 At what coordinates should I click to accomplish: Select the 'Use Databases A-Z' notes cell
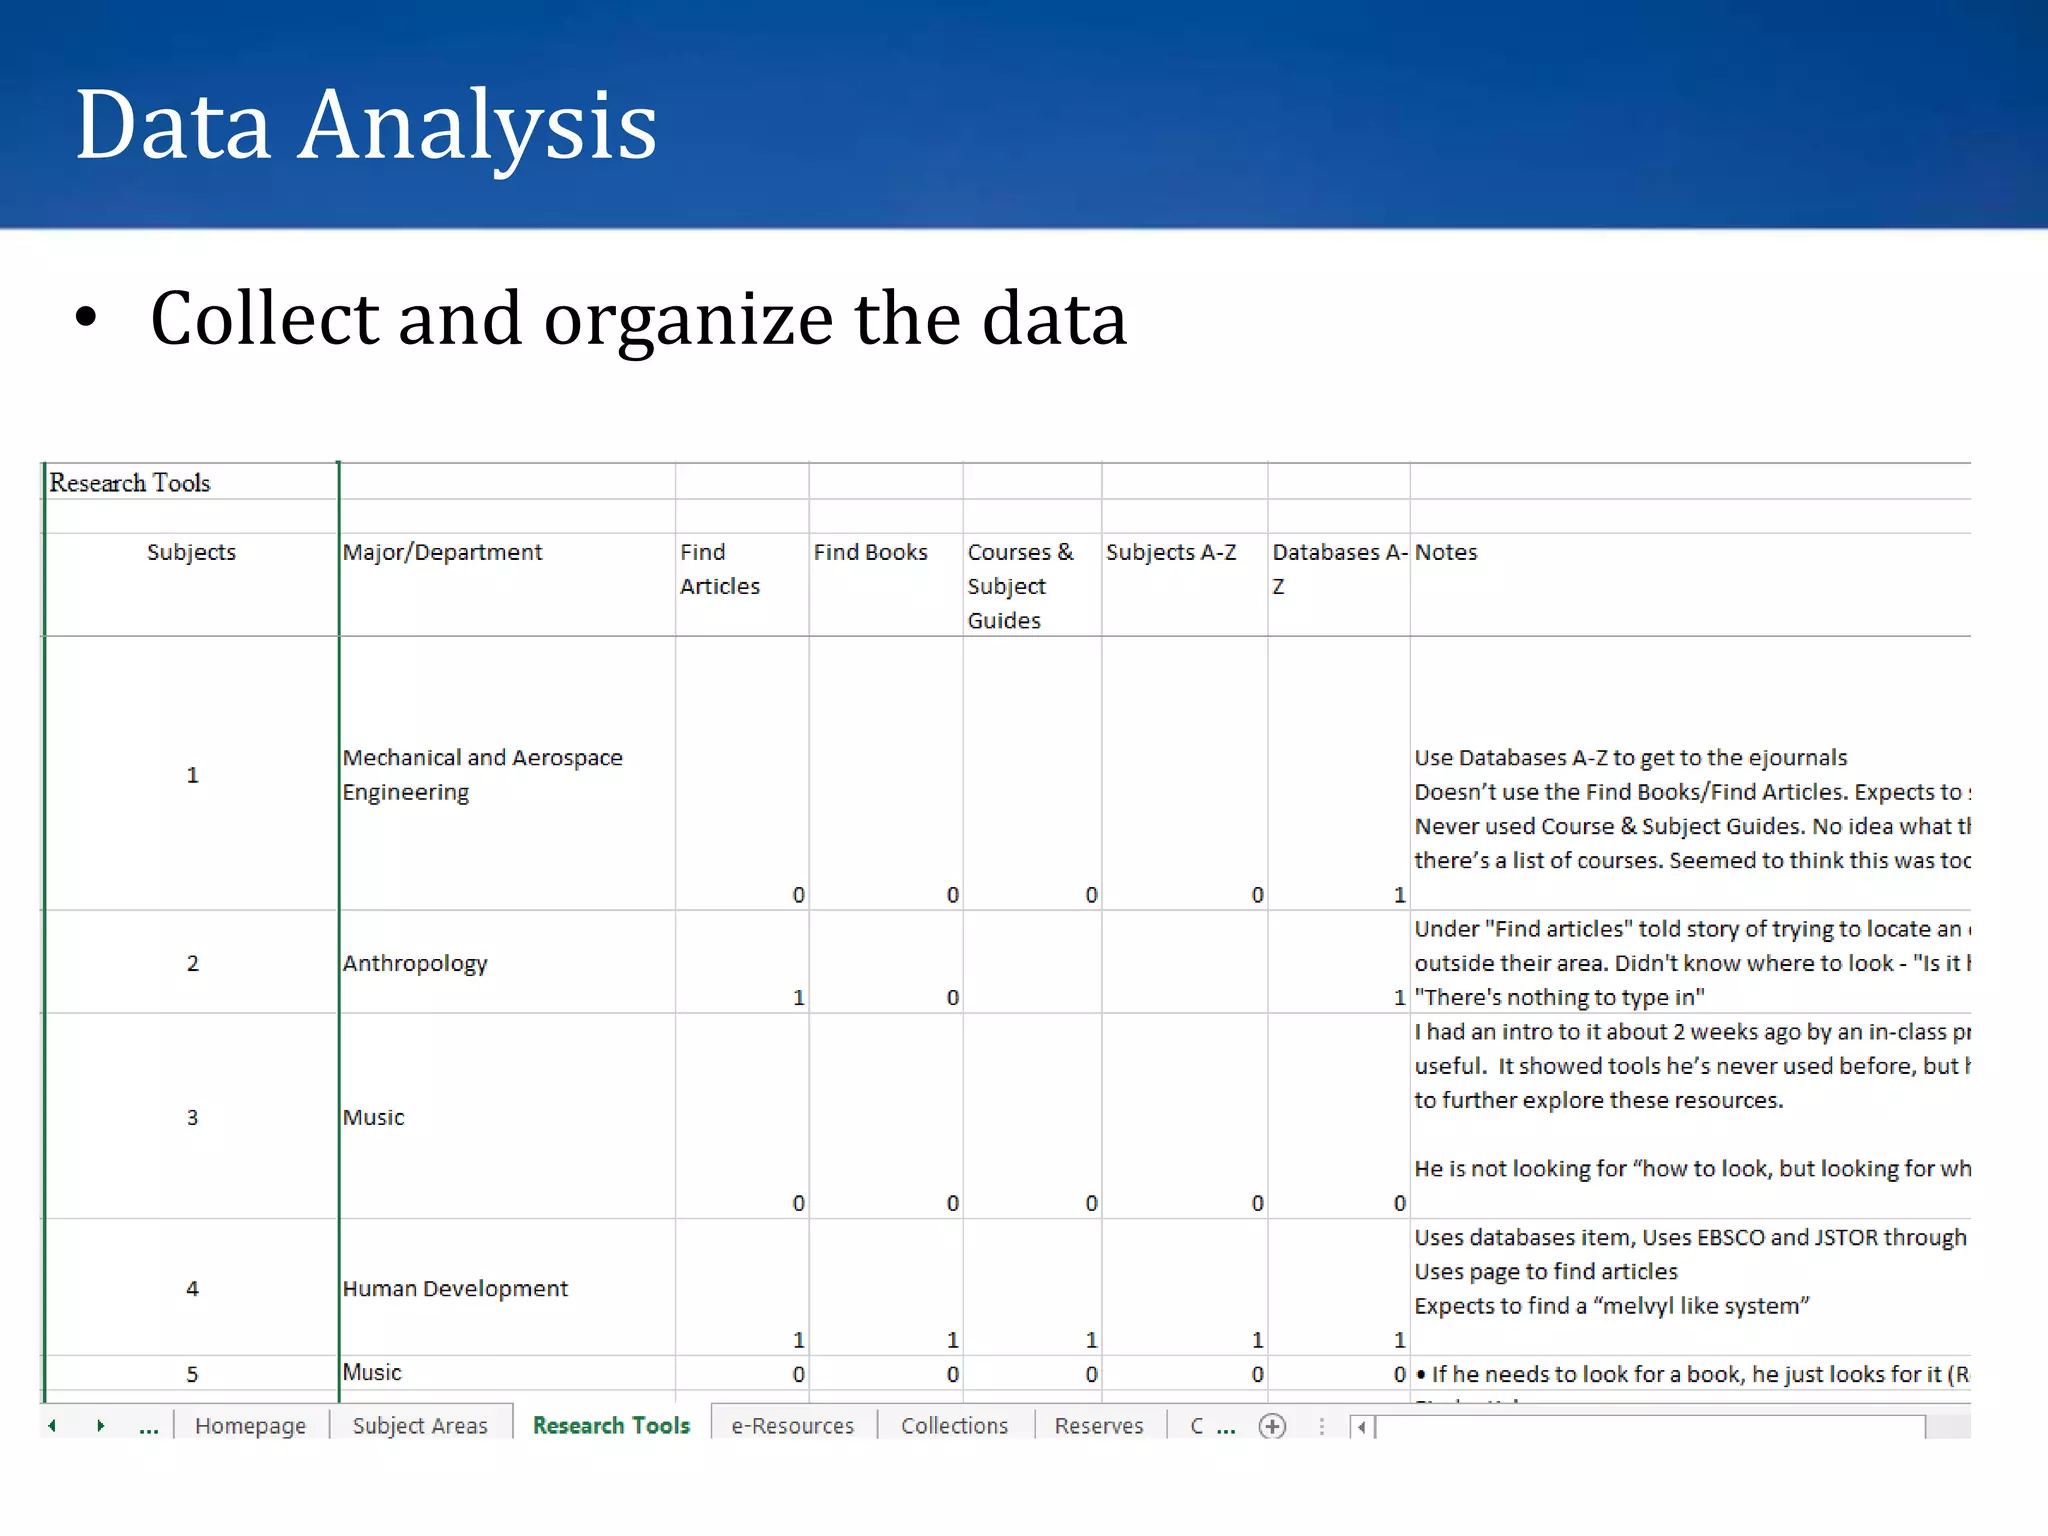pyautogui.click(x=1690, y=773)
